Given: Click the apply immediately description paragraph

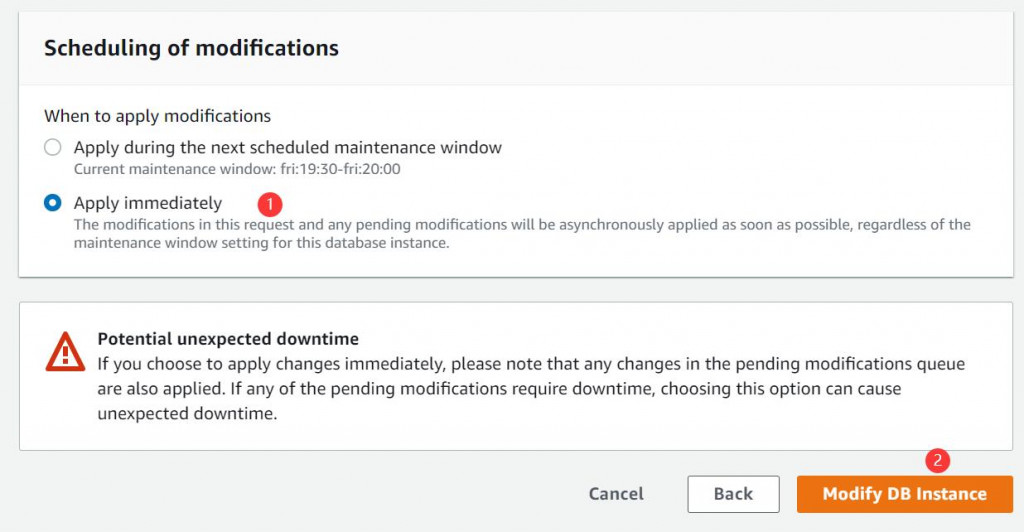Looking at the screenshot, I should coord(522,234).
